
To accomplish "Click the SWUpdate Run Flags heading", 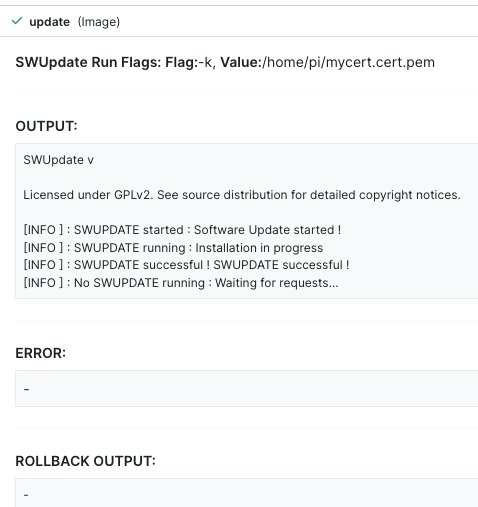I will pyautogui.click(x=88, y=62).
